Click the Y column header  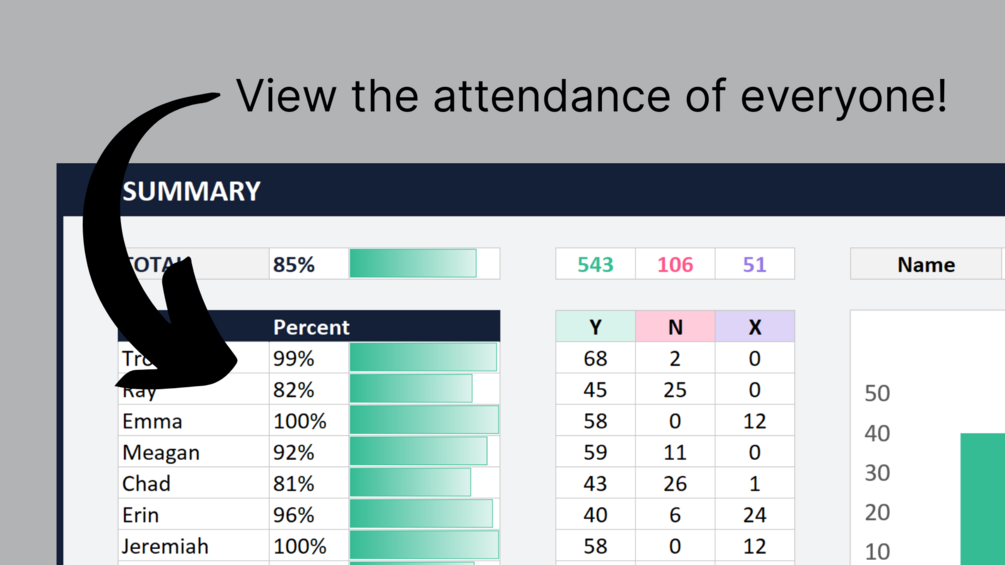tap(595, 327)
